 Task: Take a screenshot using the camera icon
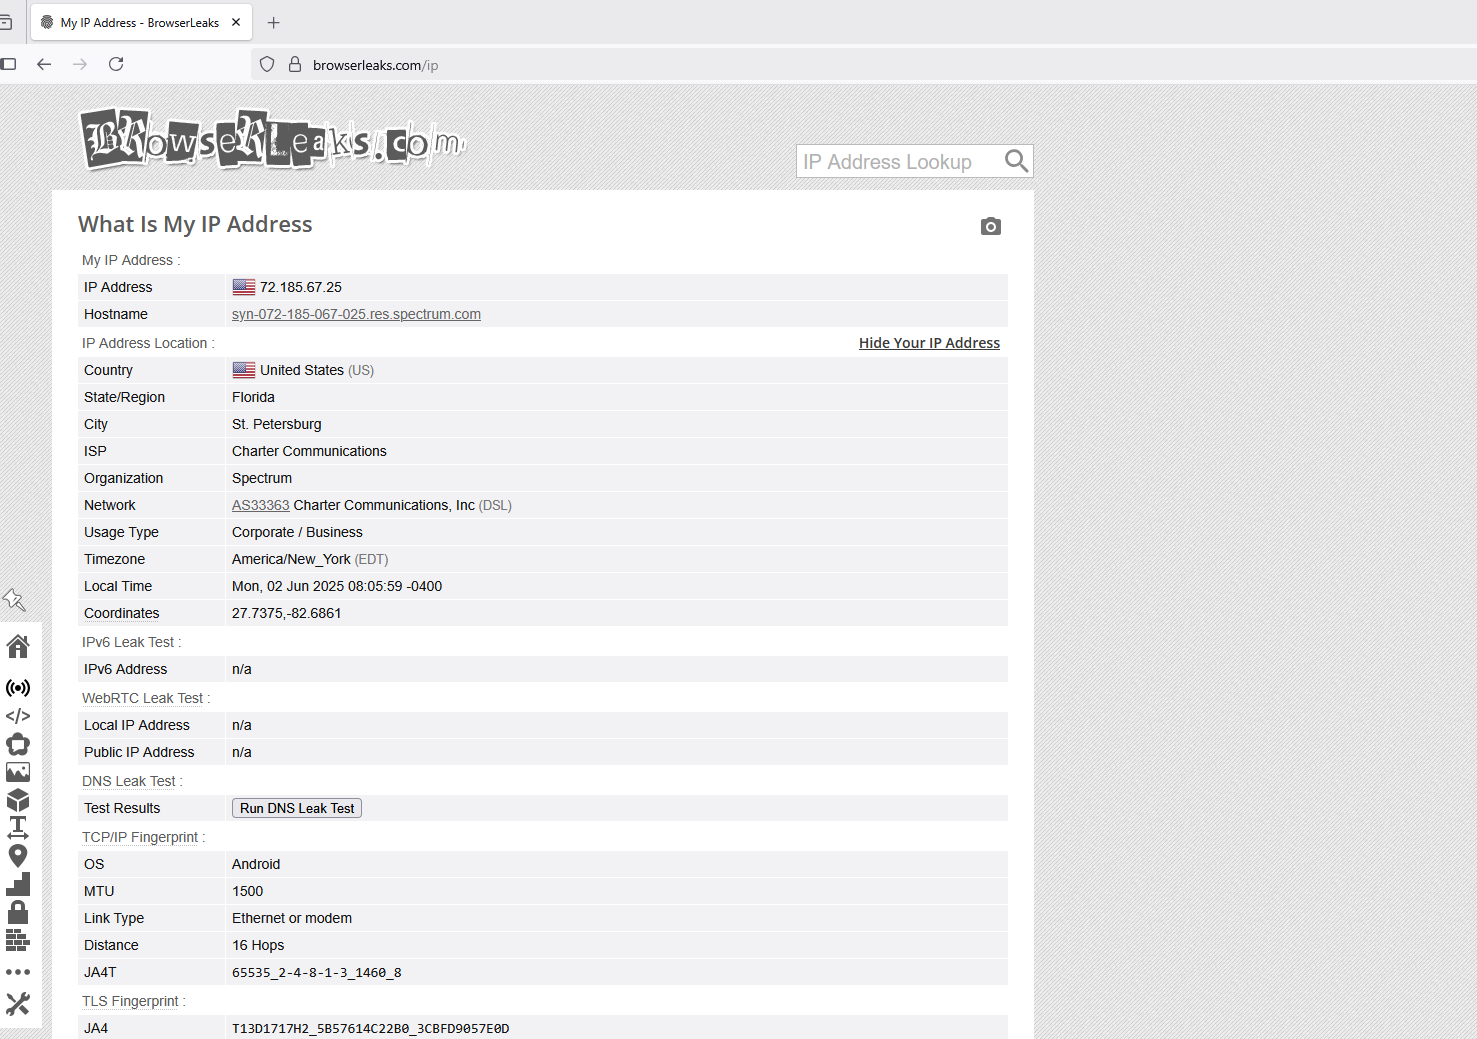[x=990, y=227]
